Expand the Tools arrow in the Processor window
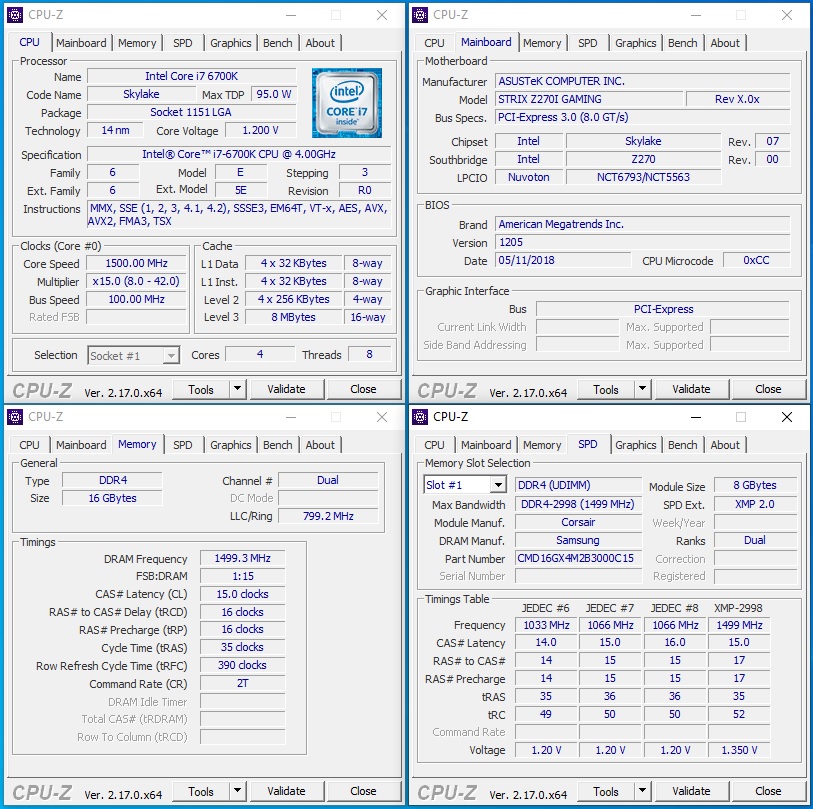The width and height of the screenshot is (813, 809). (237, 389)
